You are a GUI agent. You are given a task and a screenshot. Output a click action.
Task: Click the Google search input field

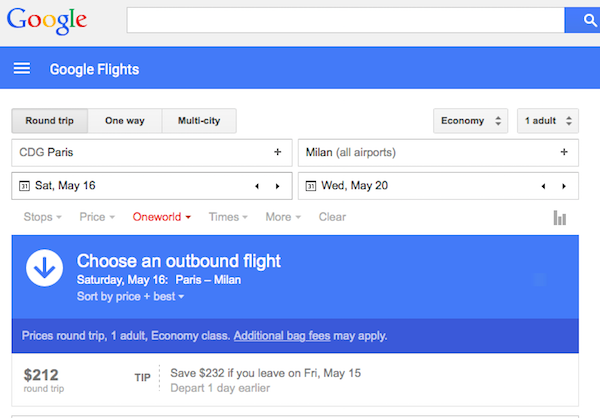click(x=345, y=19)
